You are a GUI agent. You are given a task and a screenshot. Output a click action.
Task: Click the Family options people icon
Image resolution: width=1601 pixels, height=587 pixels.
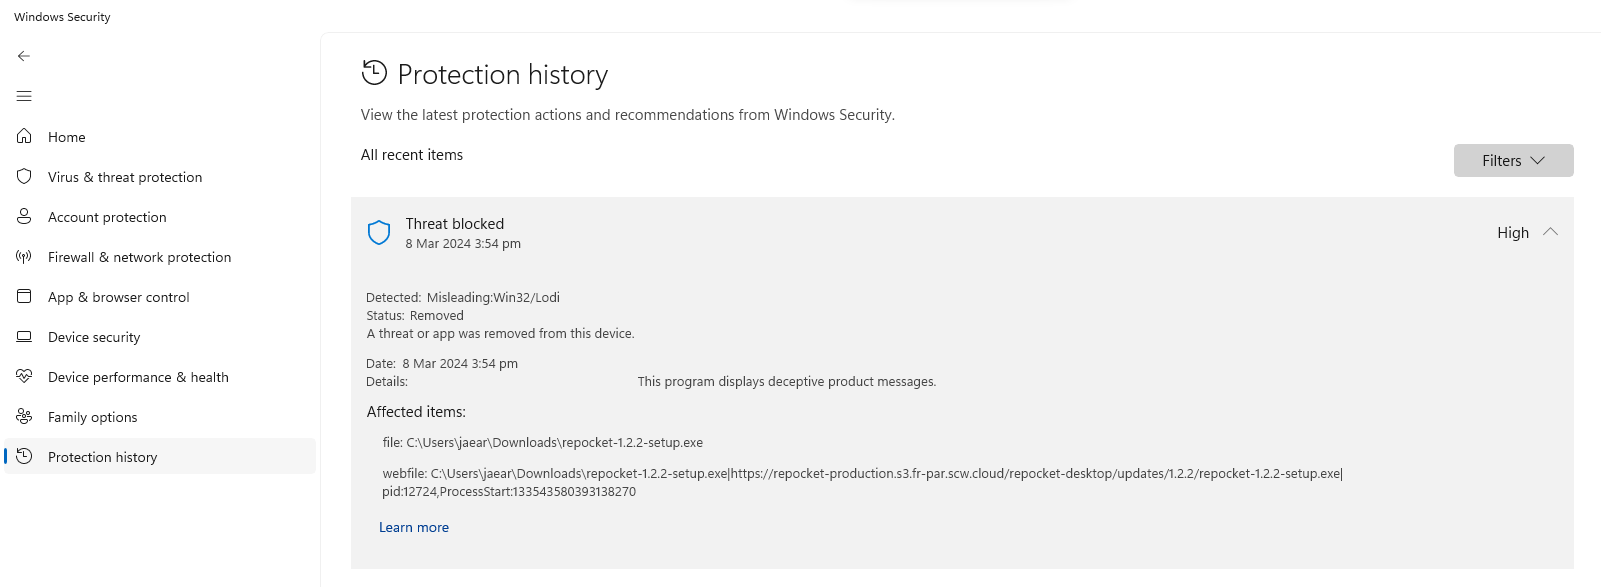tap(24, 416)
